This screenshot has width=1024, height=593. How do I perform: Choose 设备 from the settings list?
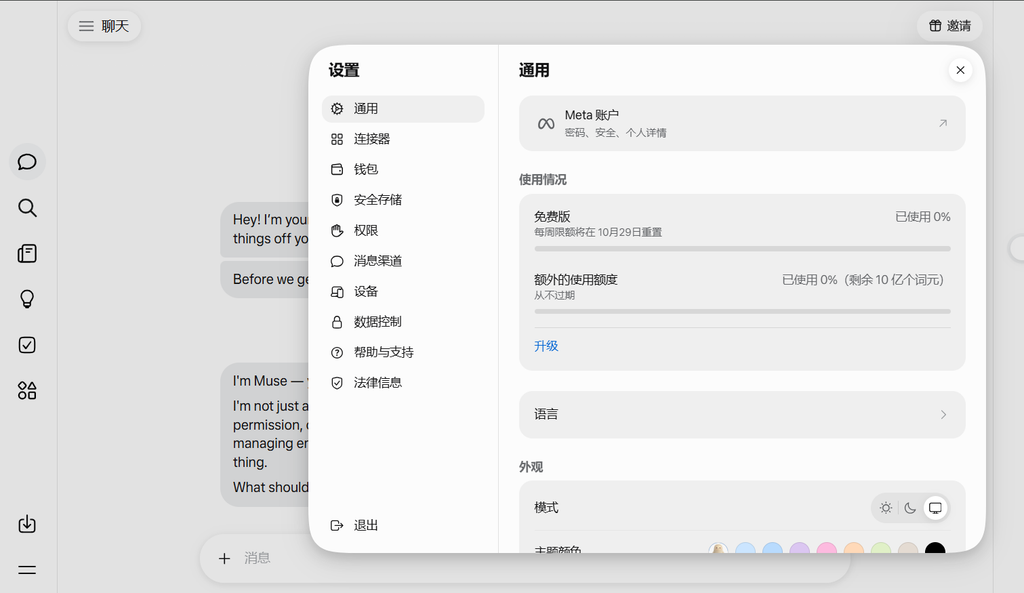(x=403, y=291)
